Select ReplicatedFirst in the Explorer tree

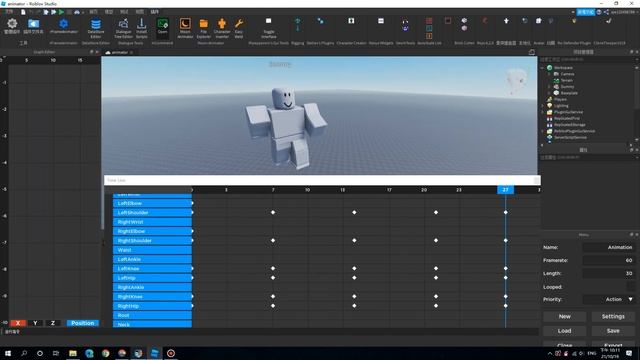click(567, 118)
